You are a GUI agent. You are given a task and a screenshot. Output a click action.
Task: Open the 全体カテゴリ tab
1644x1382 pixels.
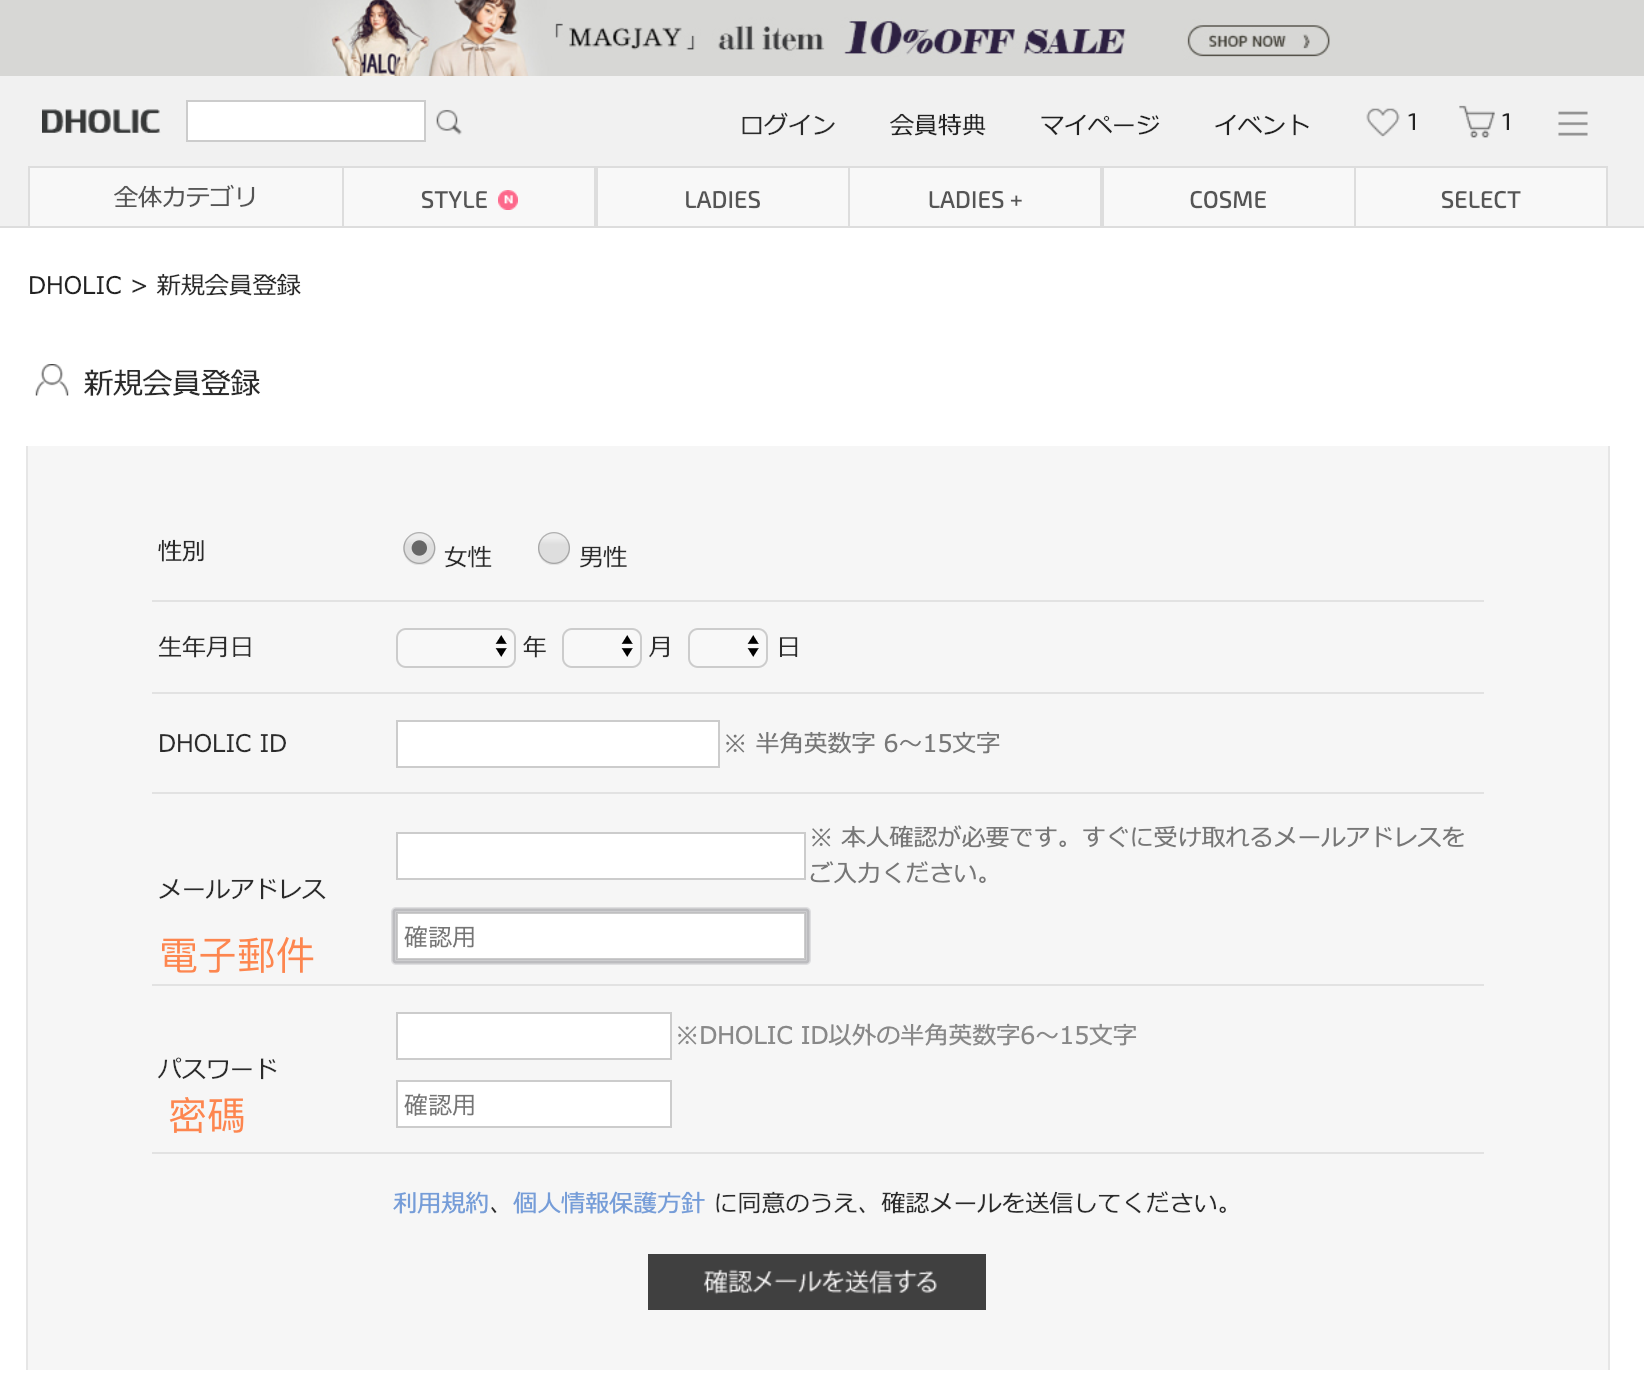pos(185,197)
